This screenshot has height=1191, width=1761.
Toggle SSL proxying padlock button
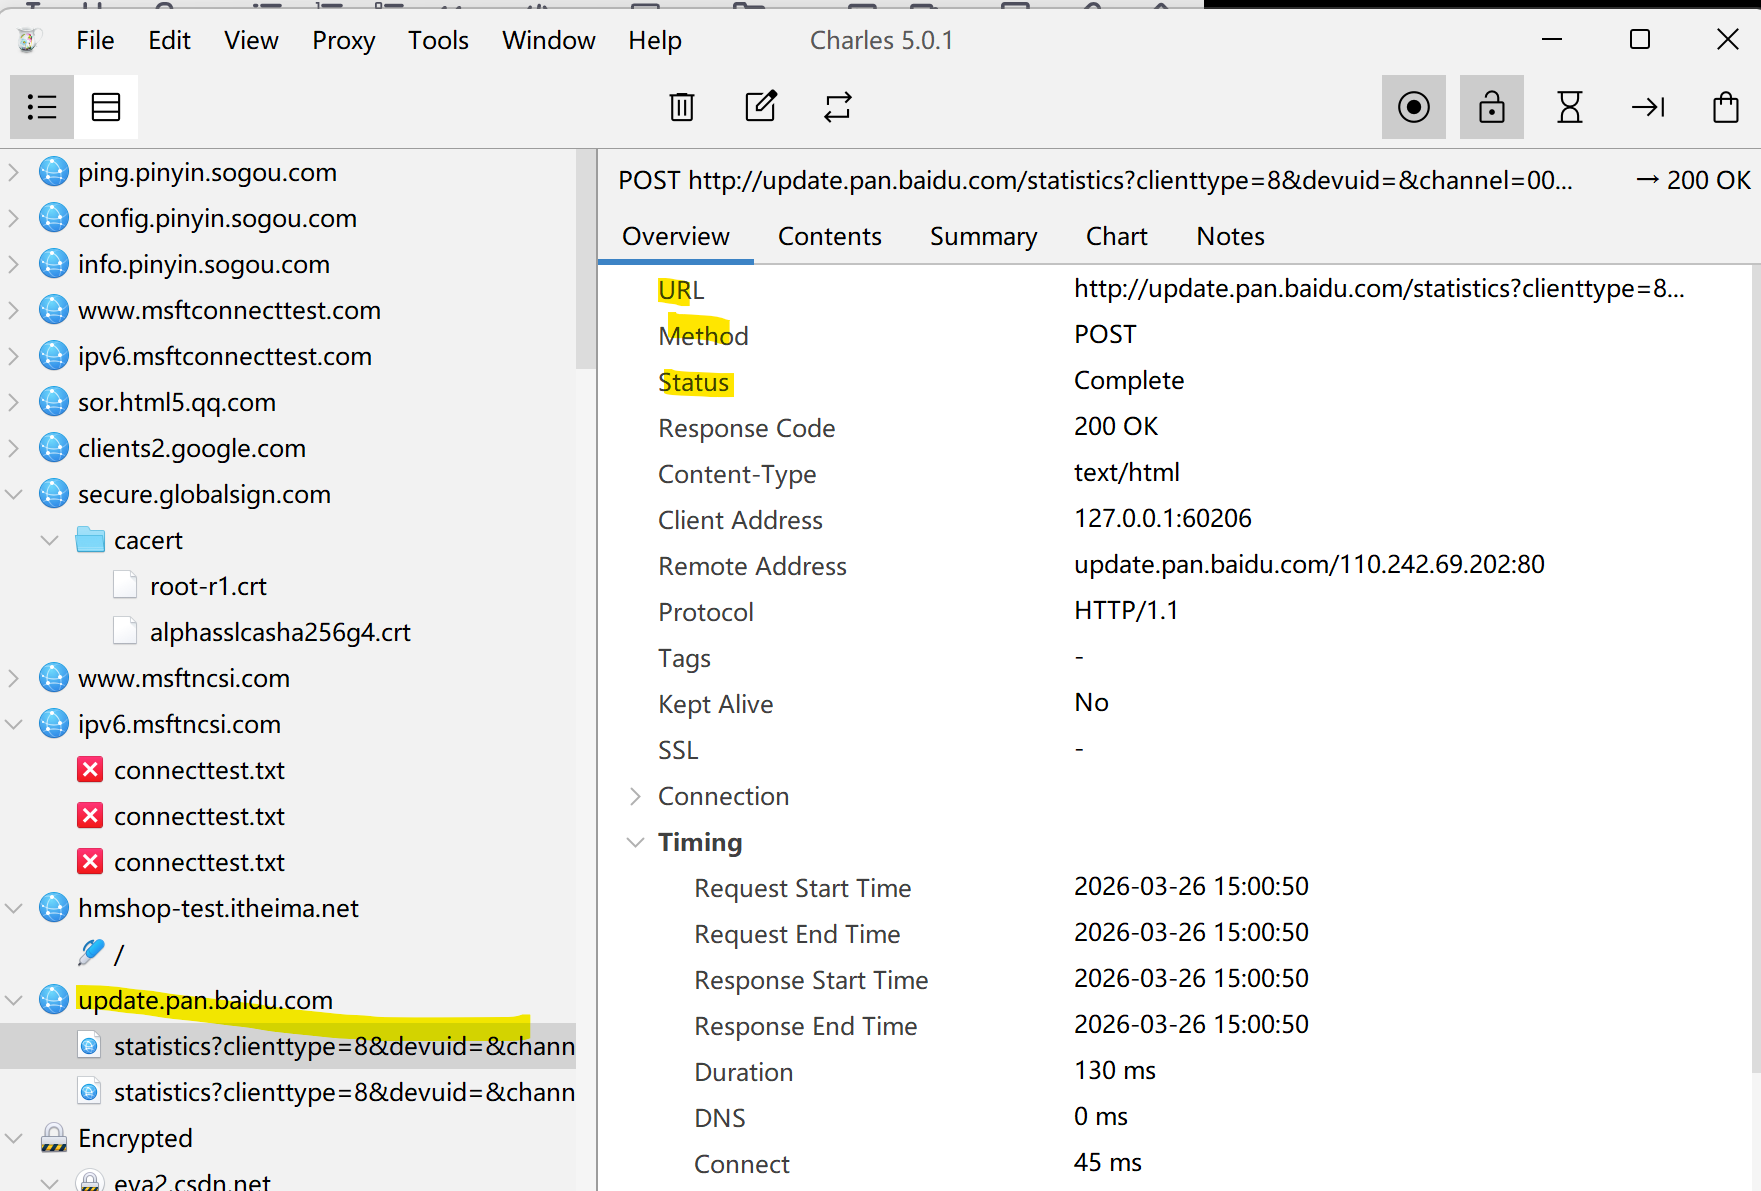1492,107
